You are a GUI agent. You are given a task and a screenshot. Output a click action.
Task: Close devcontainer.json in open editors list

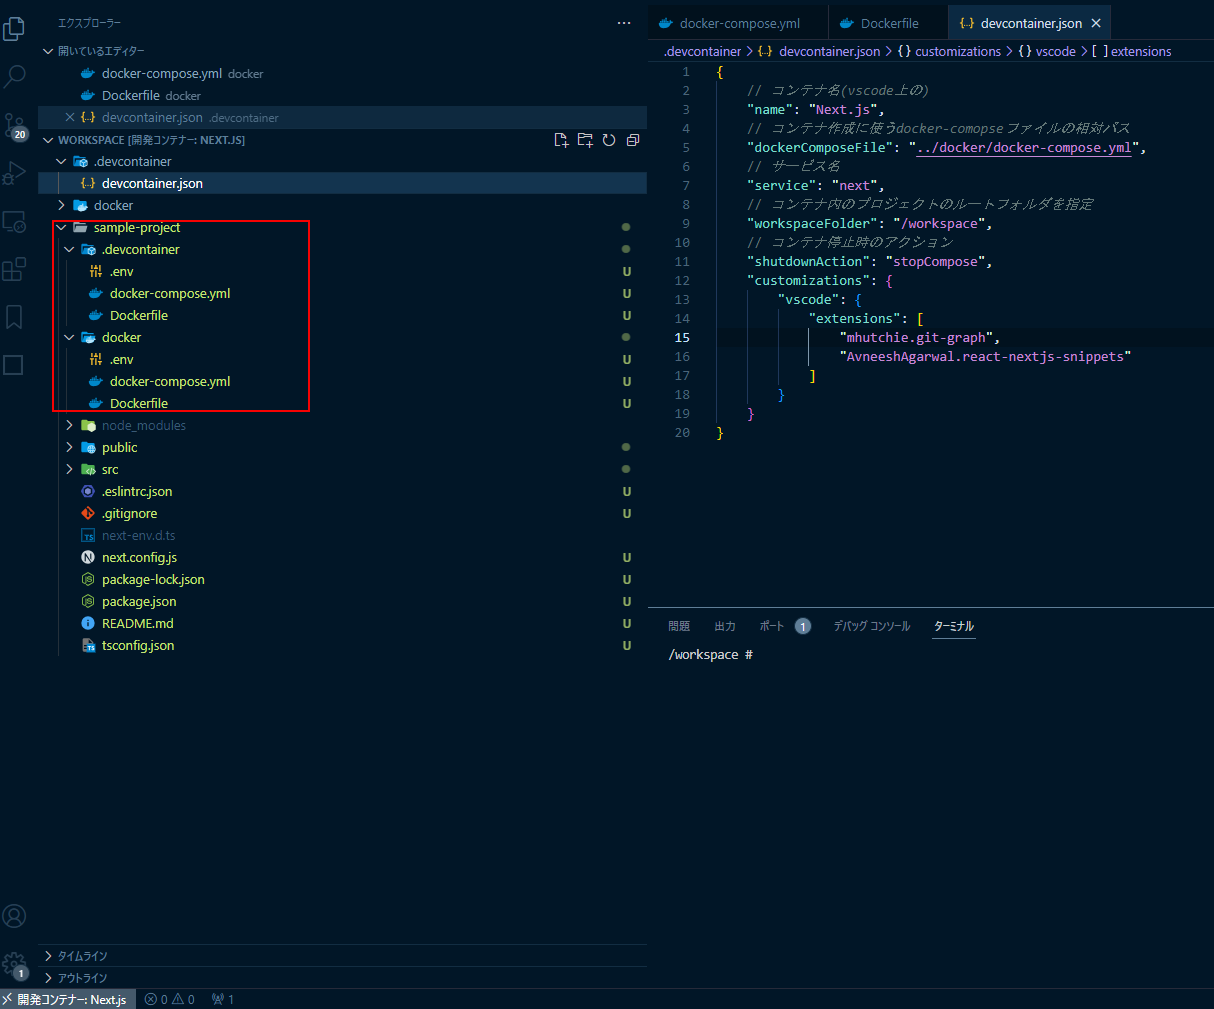pyautogui.click(x=70, y=117)
